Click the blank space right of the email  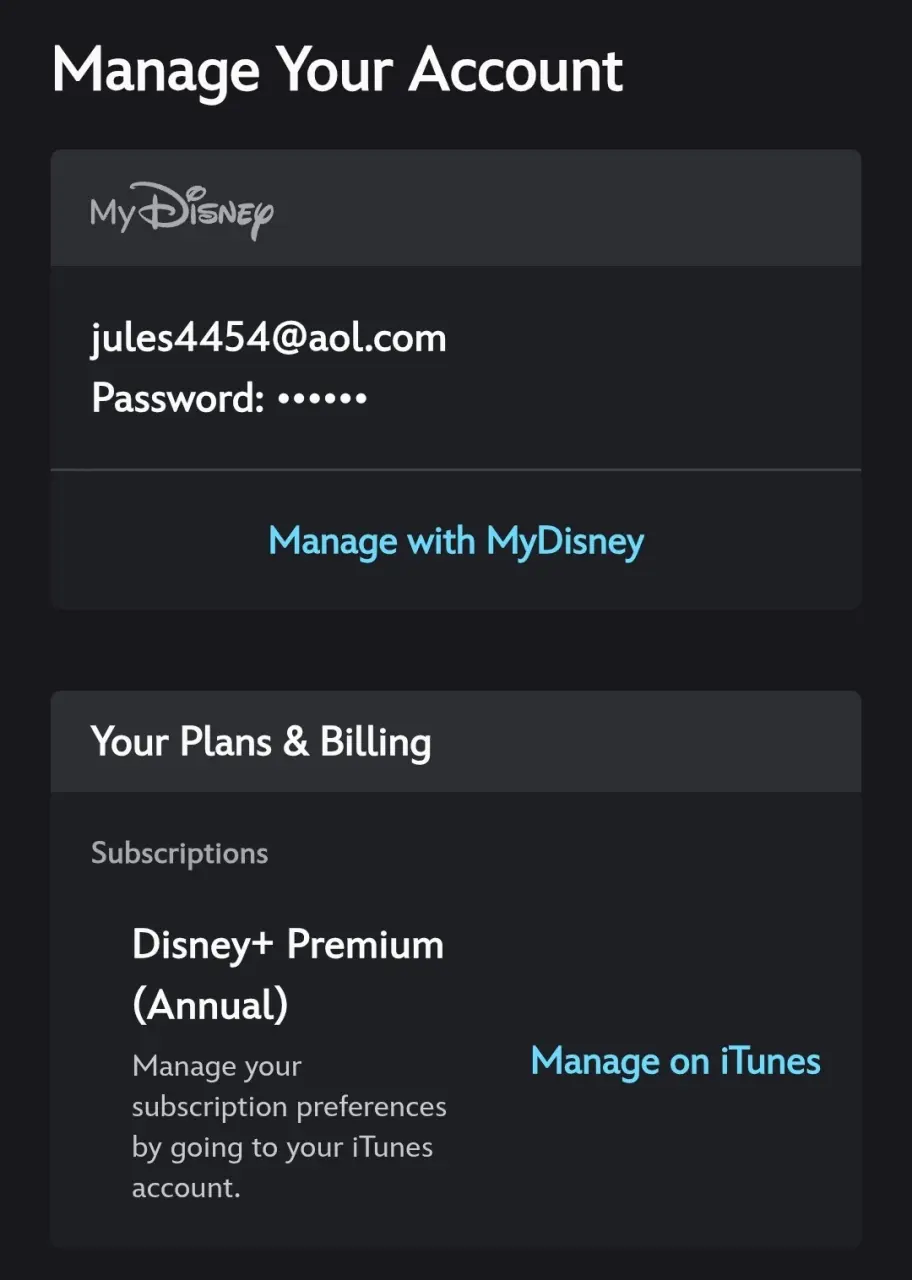coord(650,338)
